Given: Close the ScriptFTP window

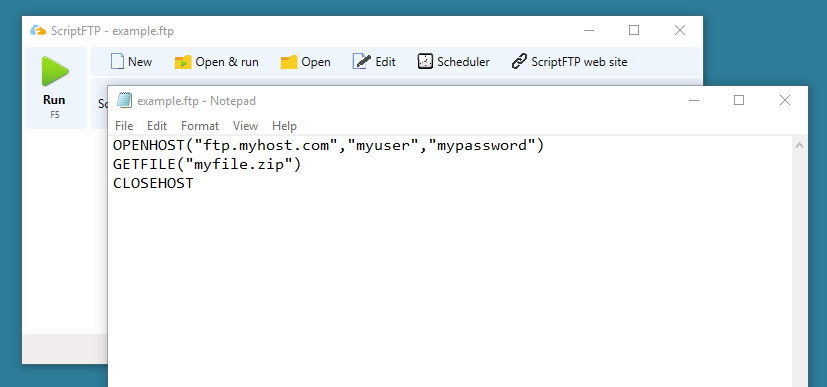Looking at the screenshot, I should [680, 31].
